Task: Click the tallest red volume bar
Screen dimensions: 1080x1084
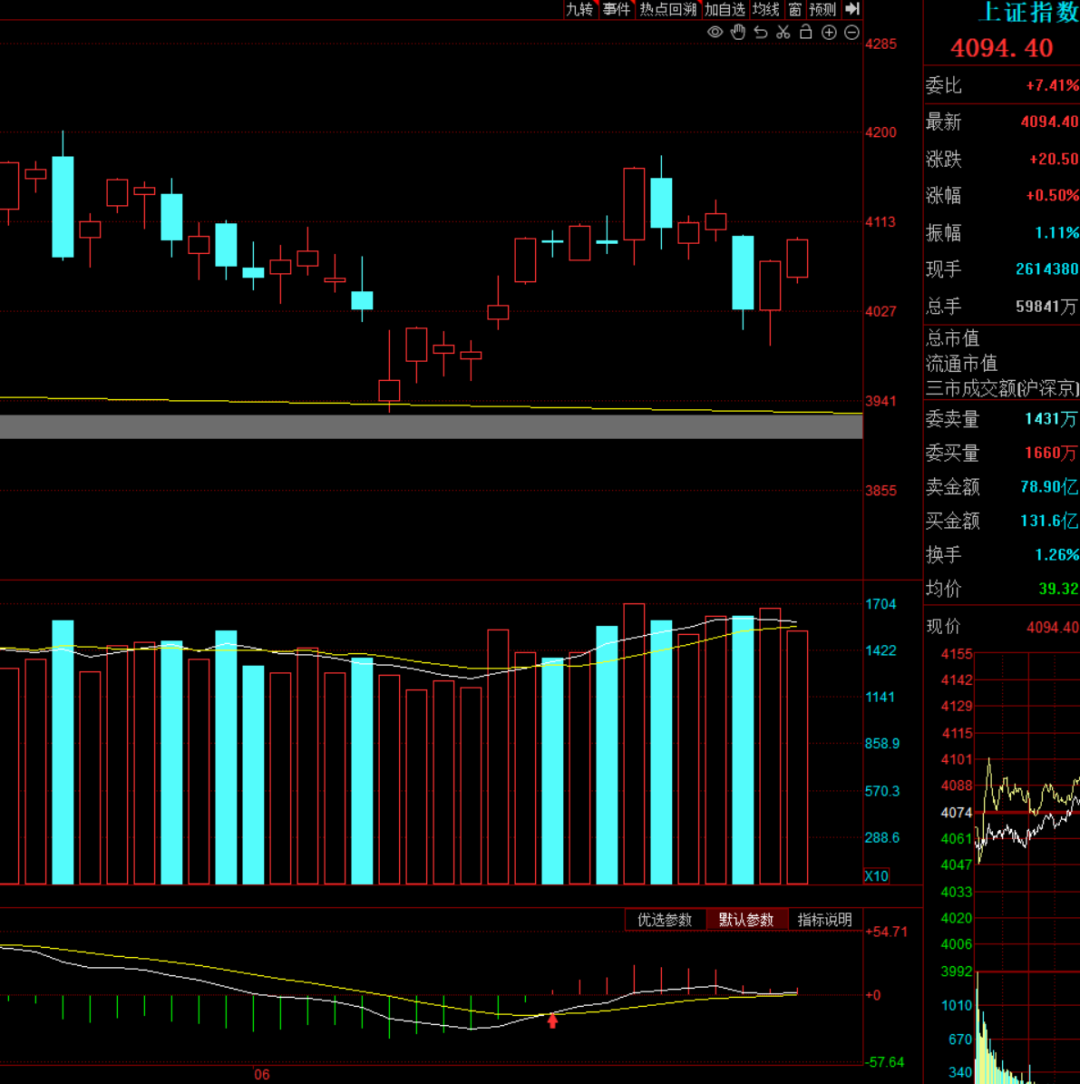Action: (x=634, y=744)
